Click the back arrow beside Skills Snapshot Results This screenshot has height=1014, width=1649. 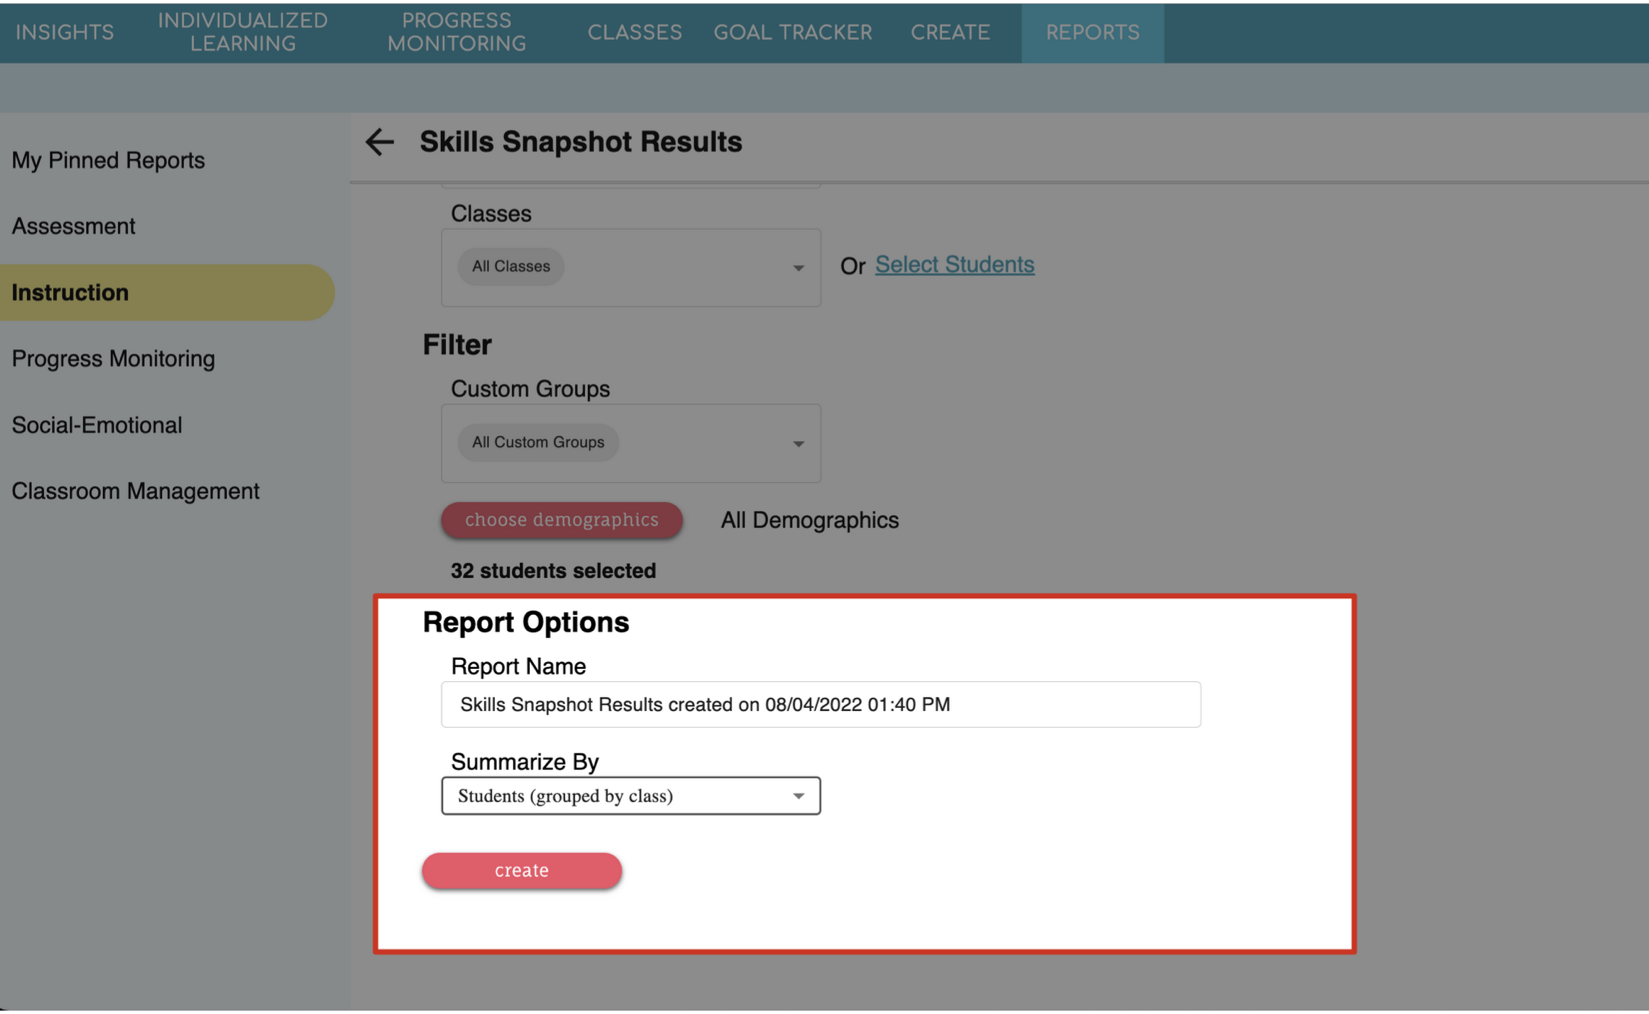tap(380, 143)
